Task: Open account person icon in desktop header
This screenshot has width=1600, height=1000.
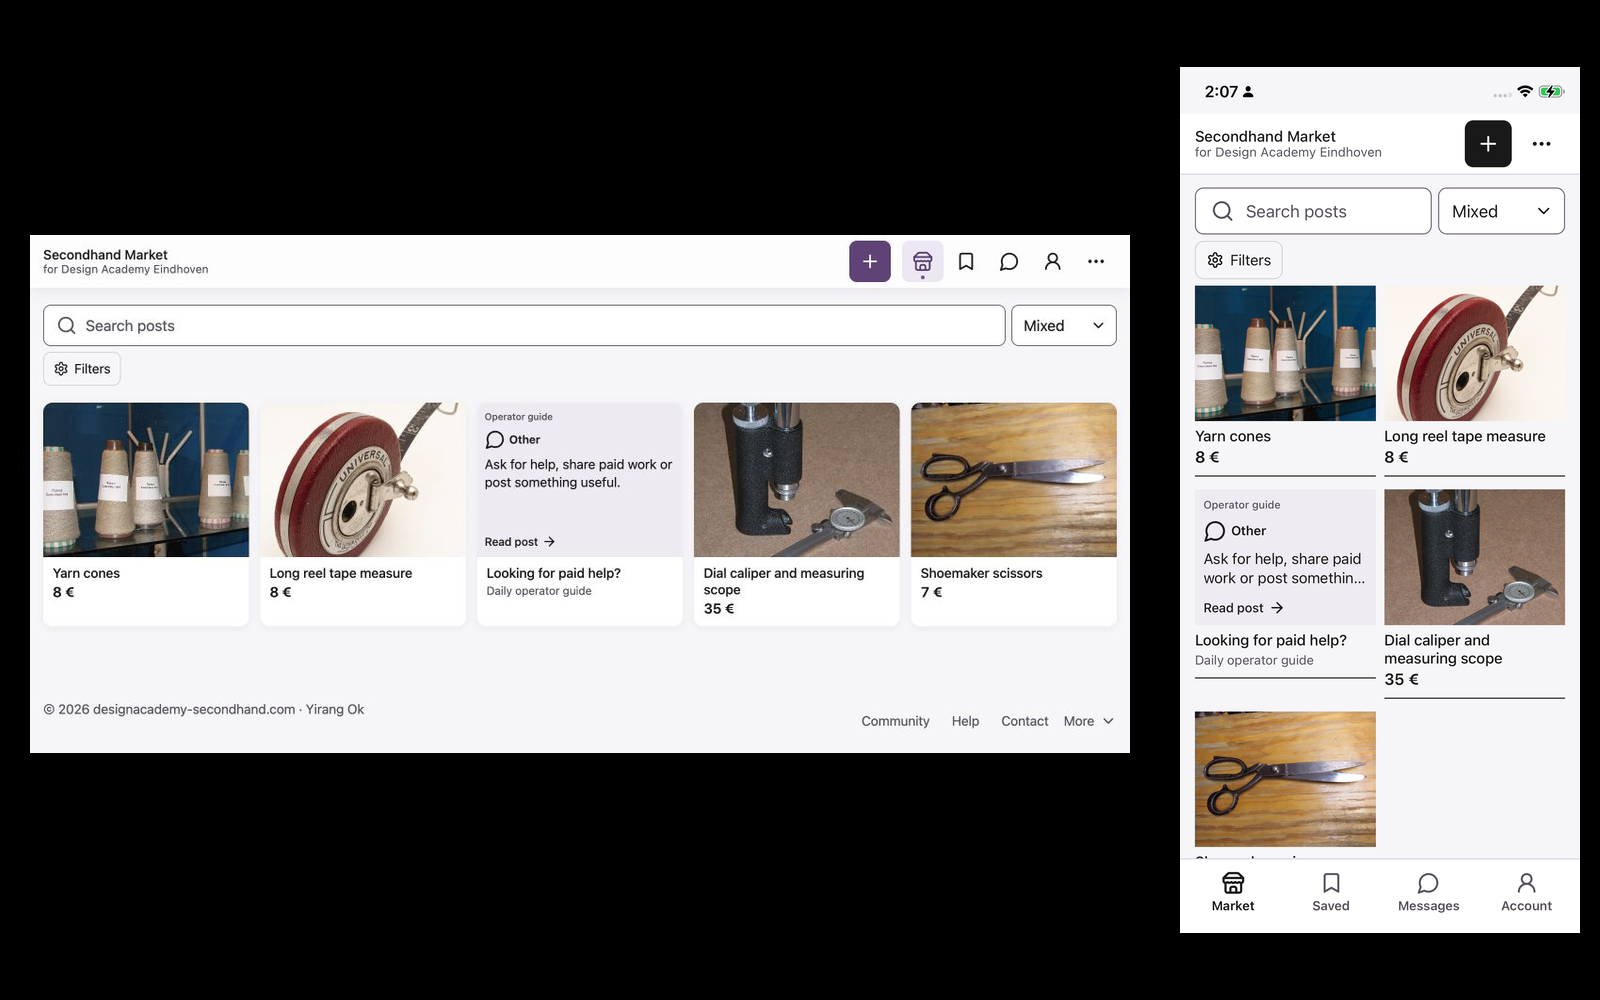Action: pyautogui.click(x=1053, y=261)
